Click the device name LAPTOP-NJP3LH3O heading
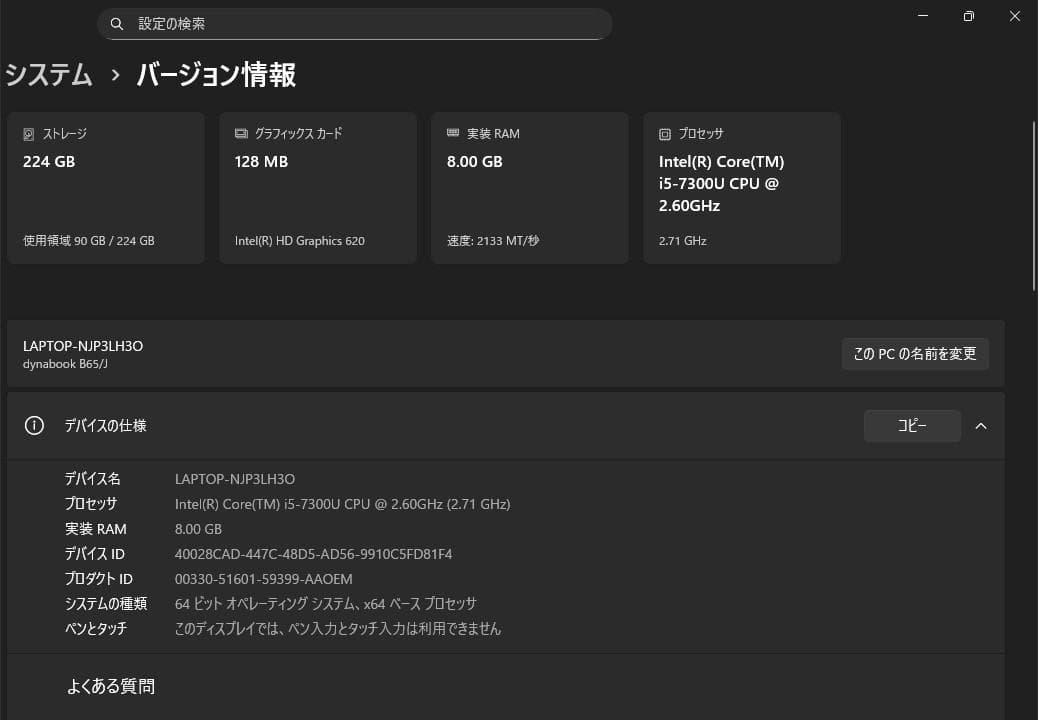Screen dimensions: 1038x720 point(83,345)
